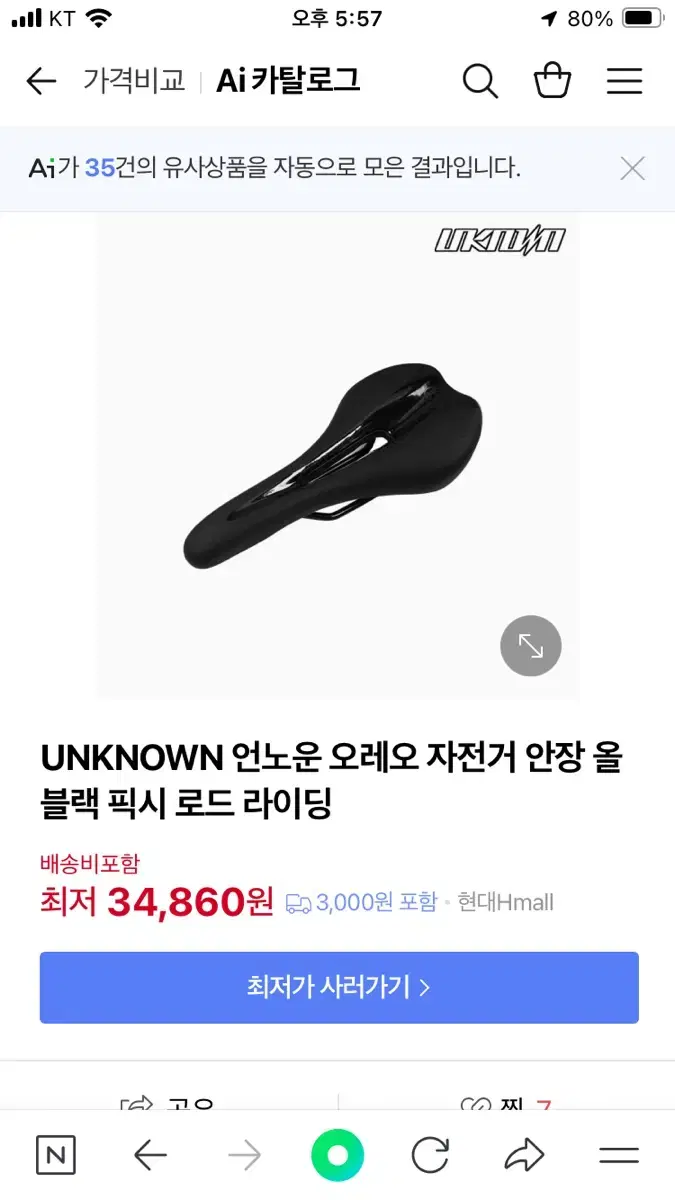The height and width of the screenshot is (1200, 675).
Task: Open Naver home N icon
Action: point(56,1156)
